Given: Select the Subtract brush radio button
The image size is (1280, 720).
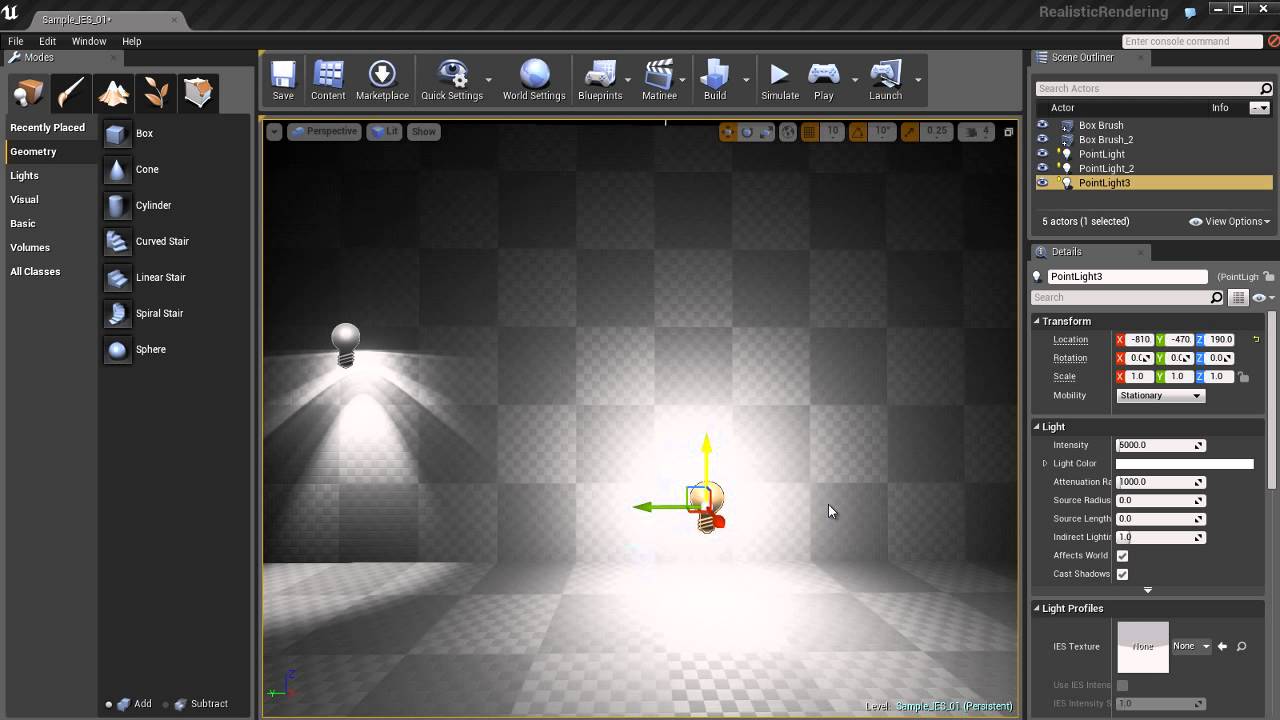Looking at the screenshot, I should pyautogui.click(x=166, y=704).
